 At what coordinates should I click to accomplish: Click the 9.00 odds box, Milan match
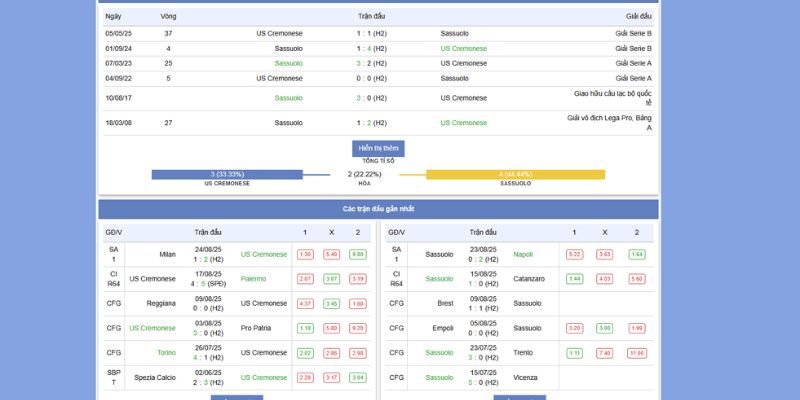(x=357, y=254)
